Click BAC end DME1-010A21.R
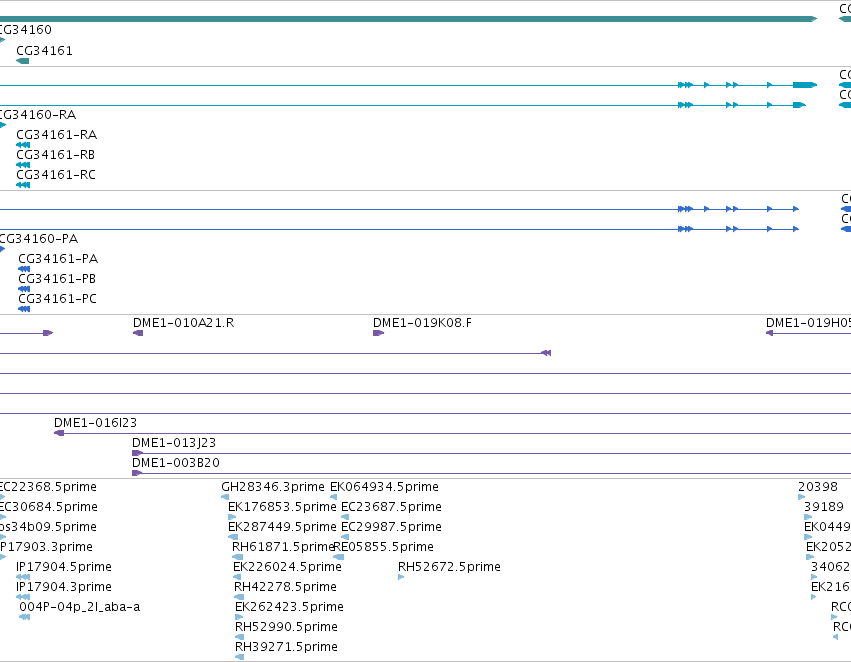 (183, 323)
